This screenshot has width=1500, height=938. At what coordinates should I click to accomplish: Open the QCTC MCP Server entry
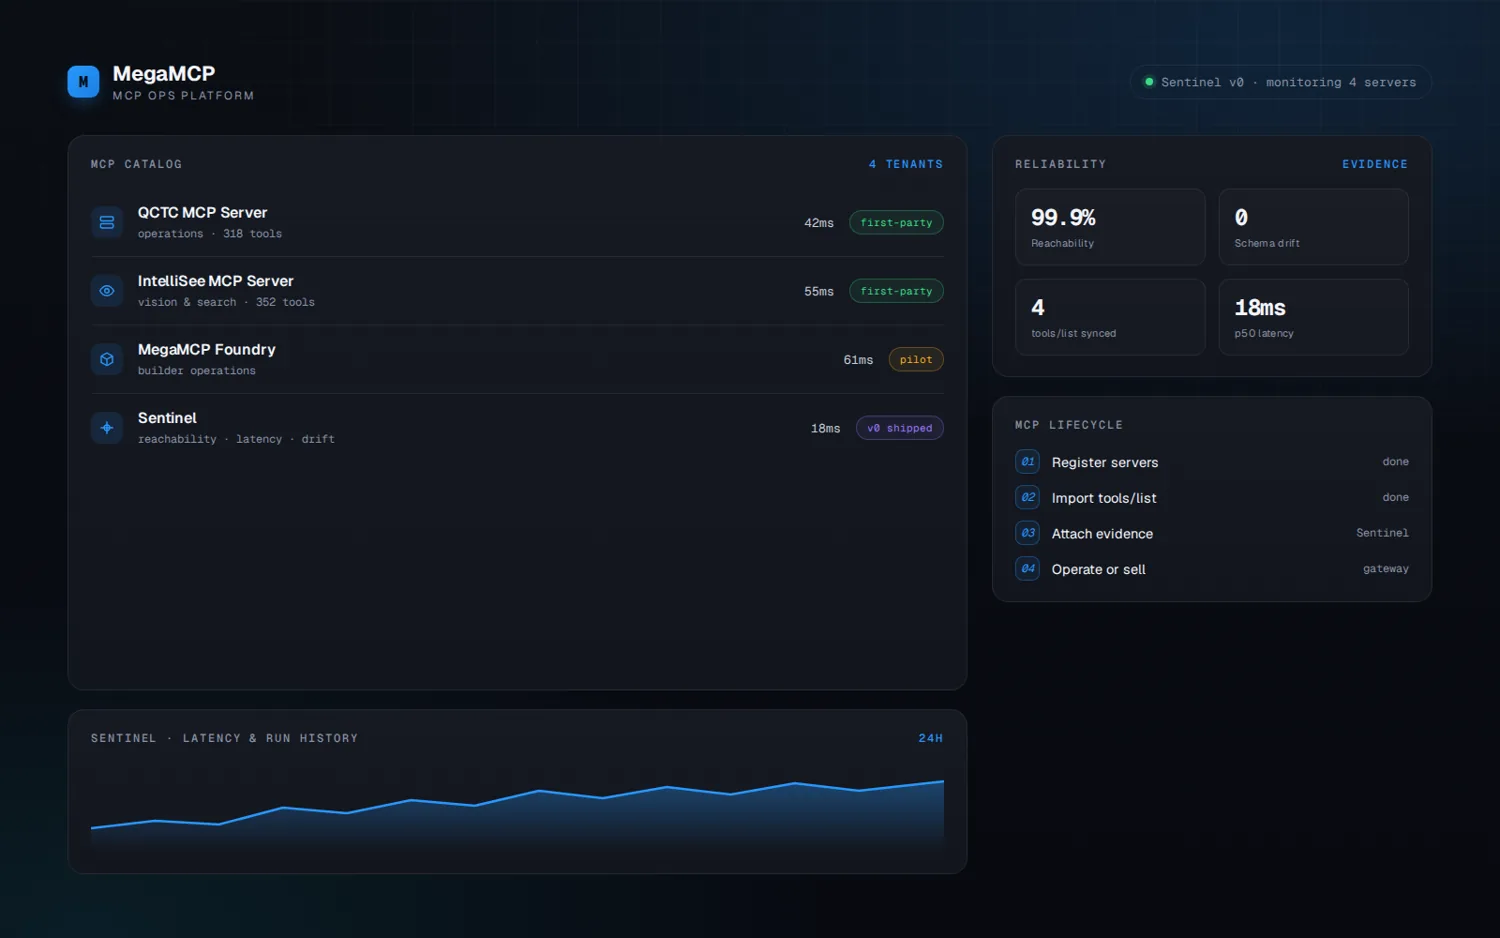click(x=517, y=222)
